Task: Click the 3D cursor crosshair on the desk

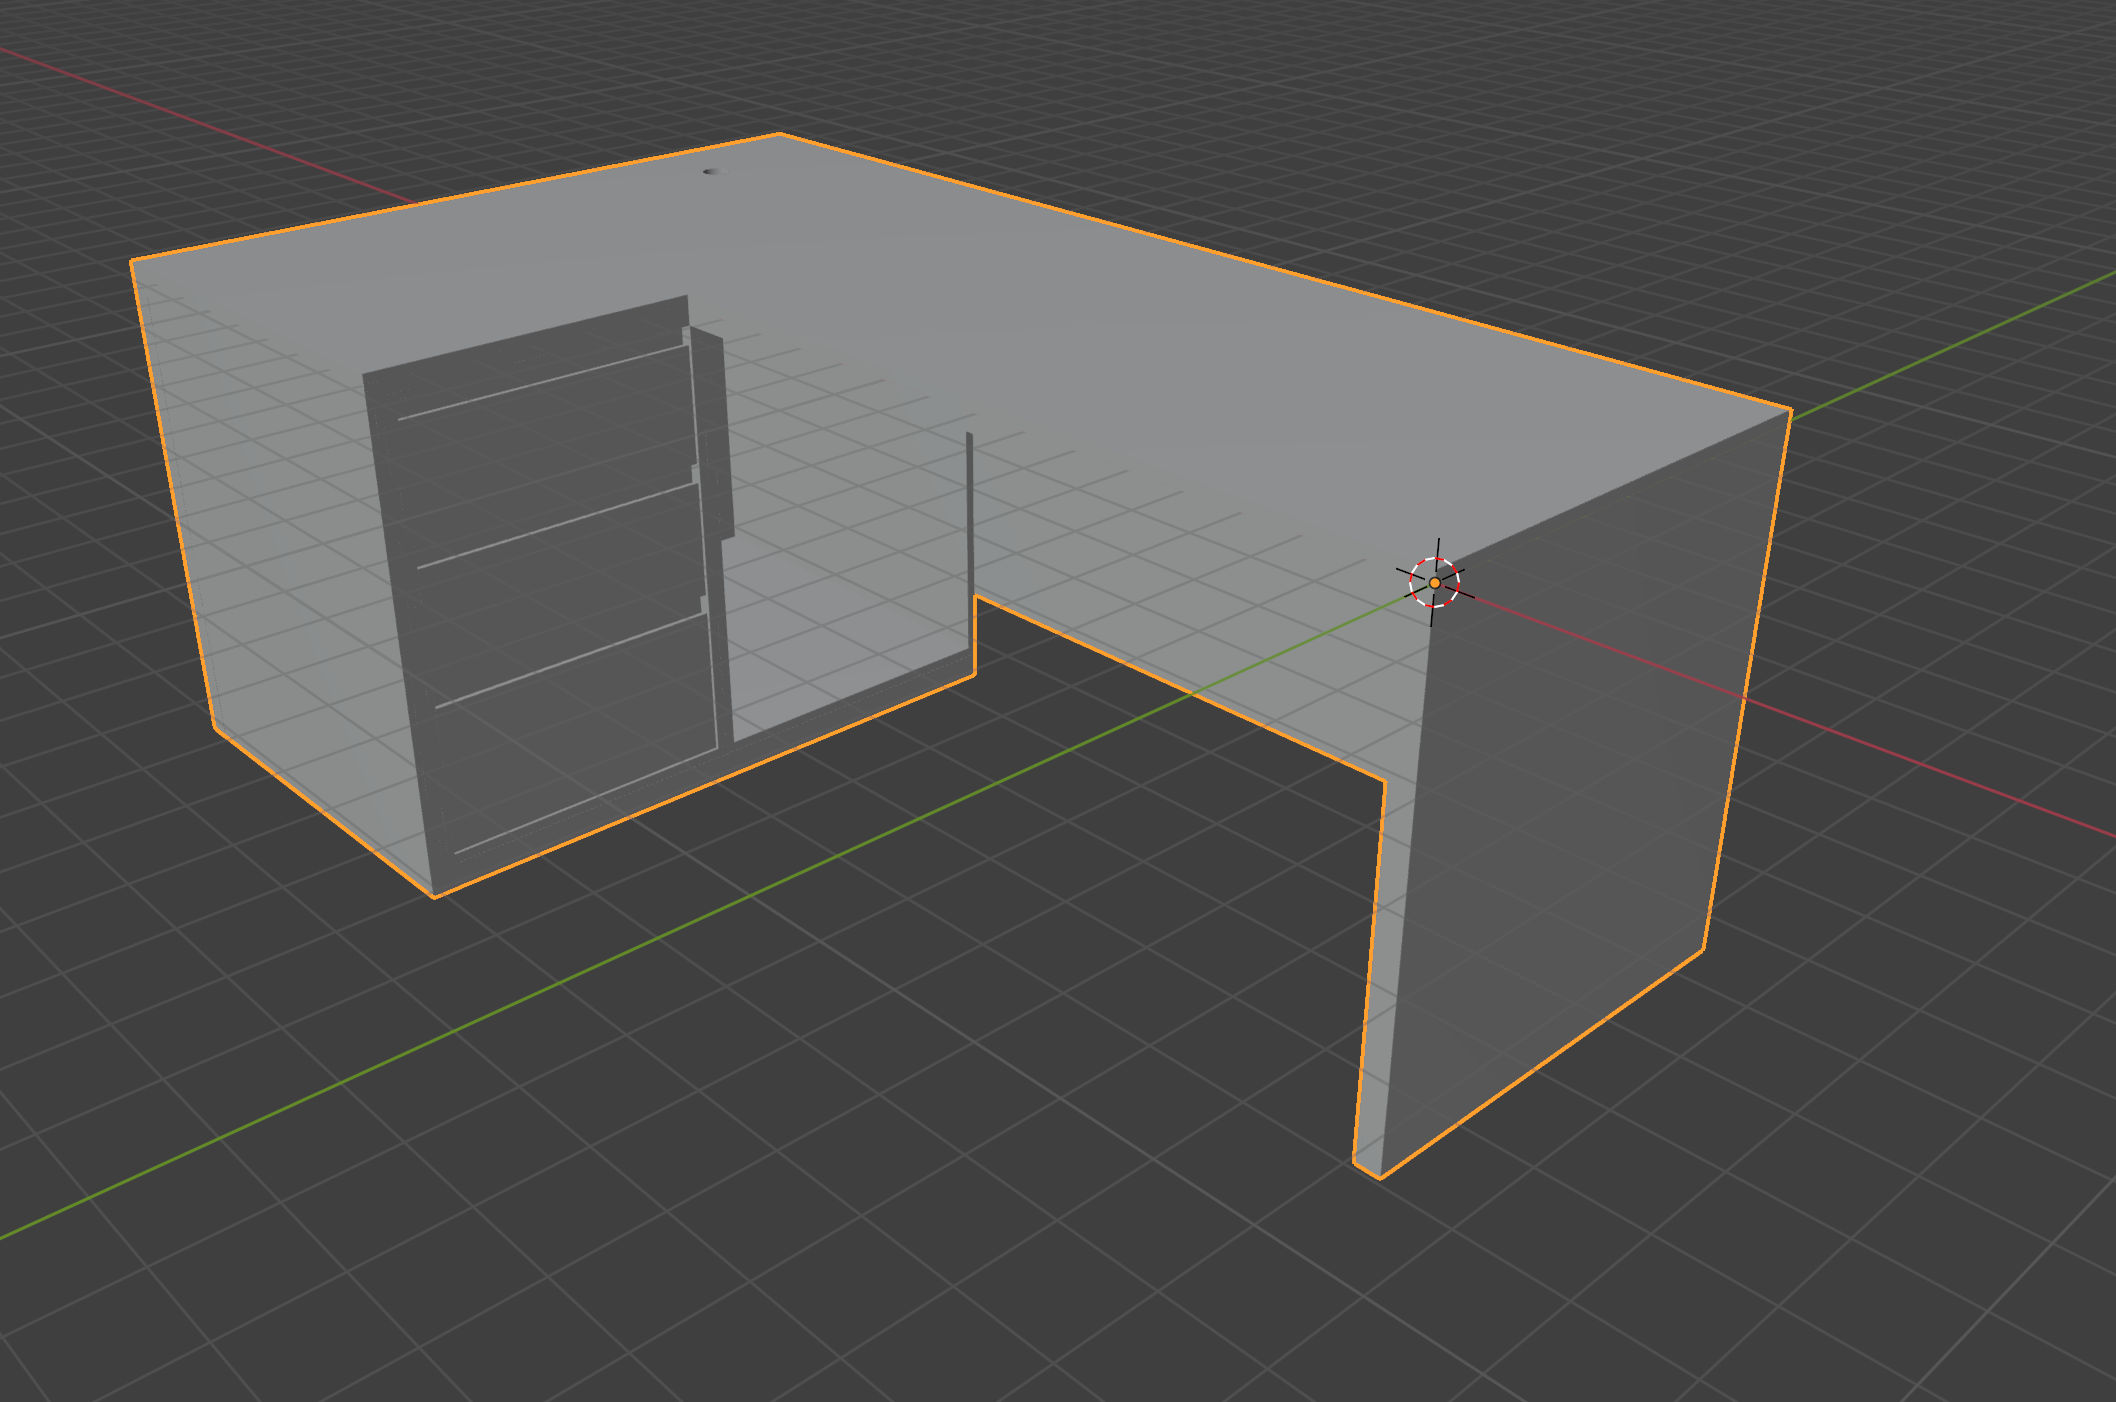Action: pos(1435,582)
